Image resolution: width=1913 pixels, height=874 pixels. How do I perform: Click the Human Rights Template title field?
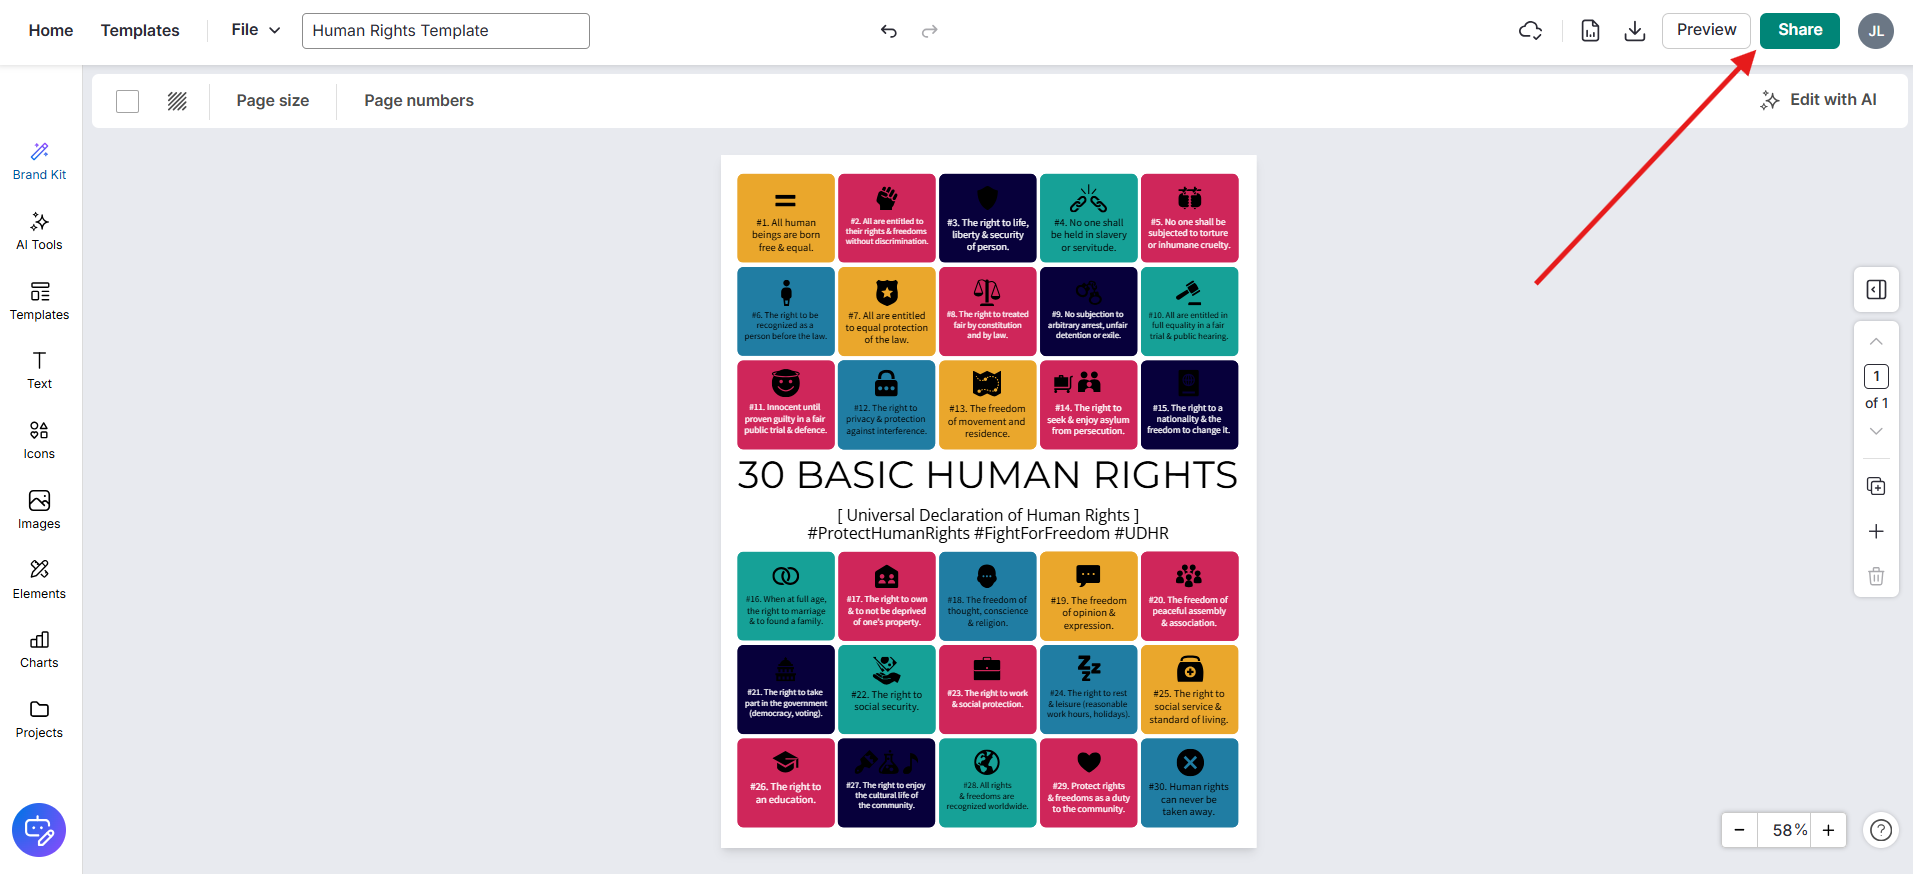445,31
